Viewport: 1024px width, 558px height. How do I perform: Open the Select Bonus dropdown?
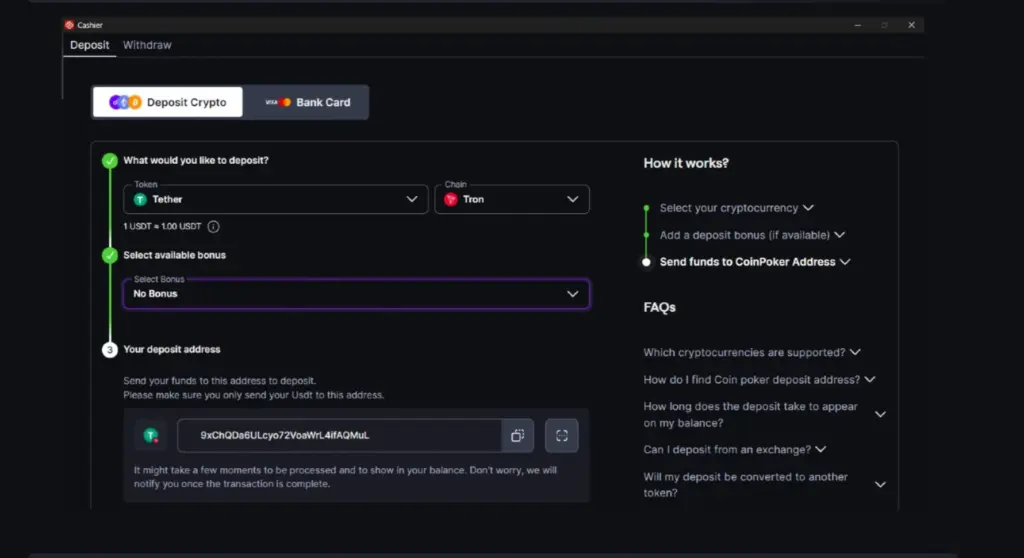click(x=357, y=294)
